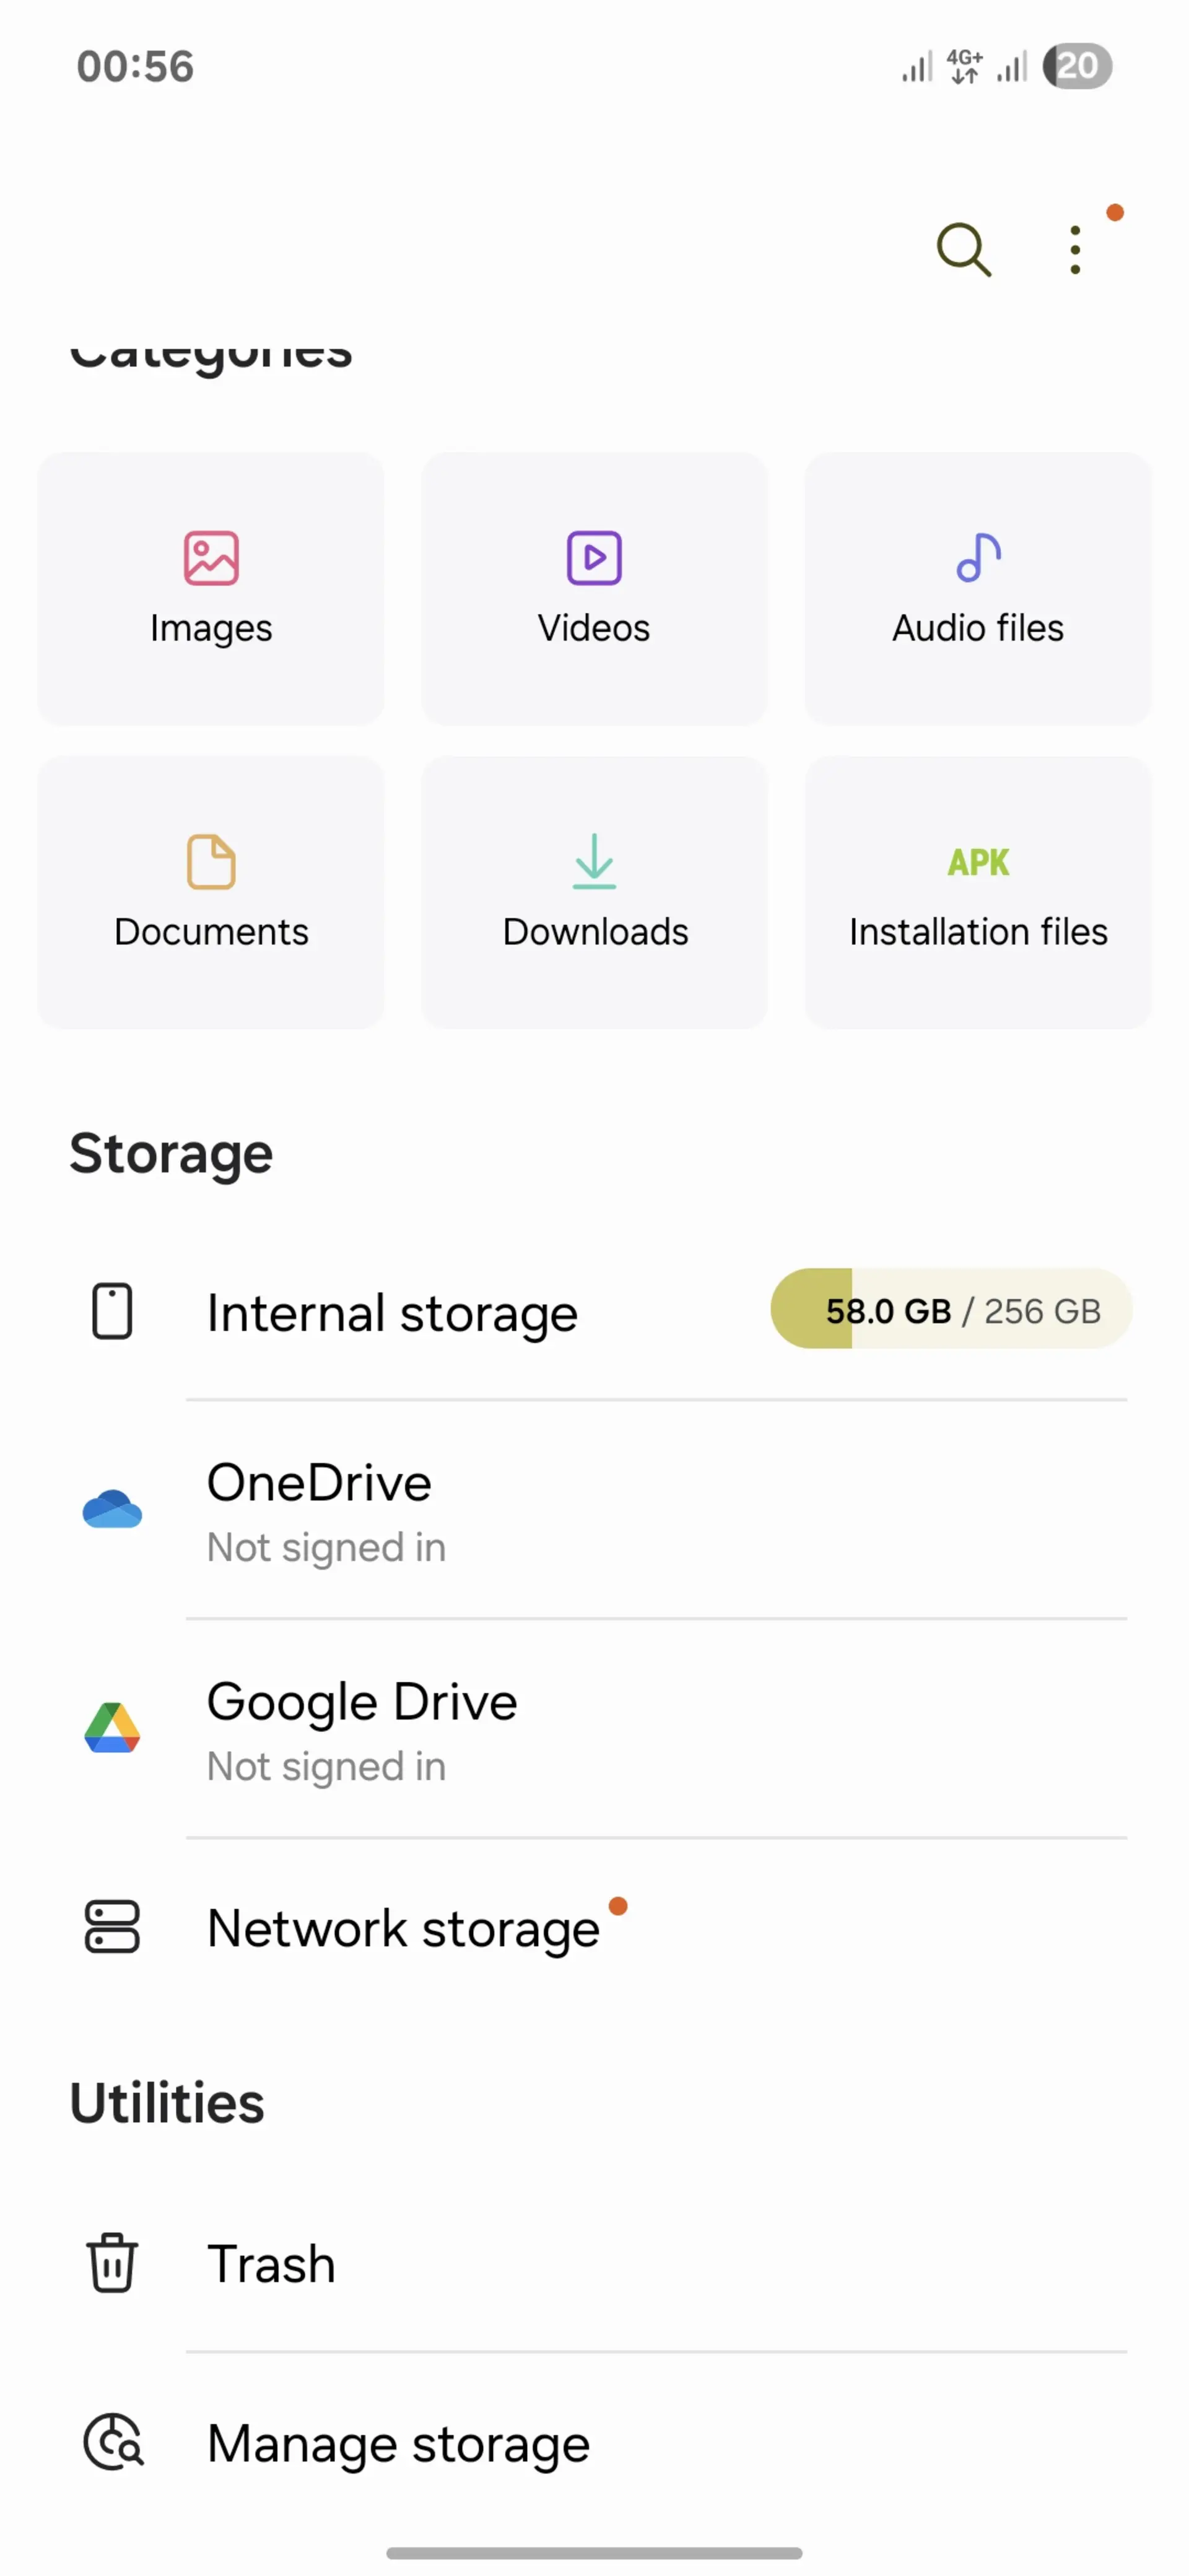Open the Audio files category

click(978, 588)
